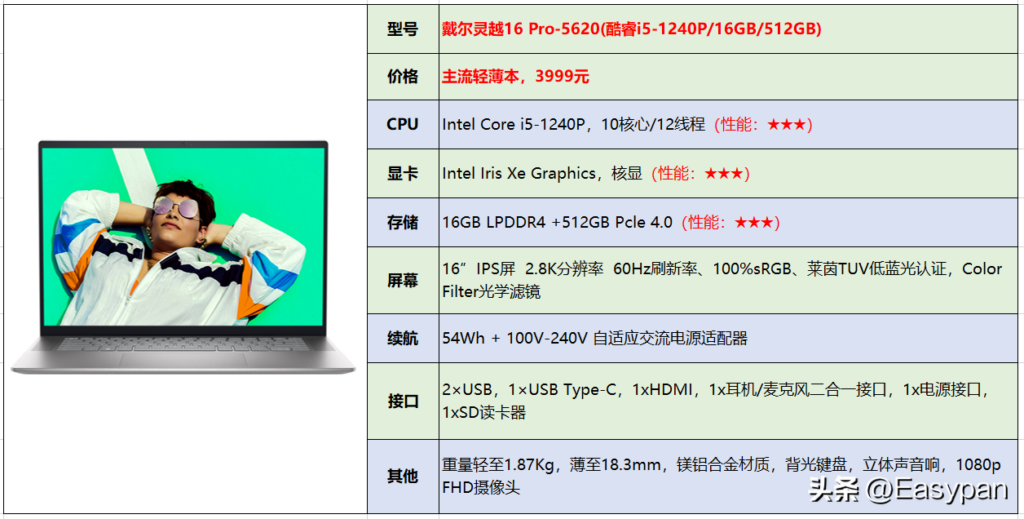Select the 屏幕 header cell

403,281
